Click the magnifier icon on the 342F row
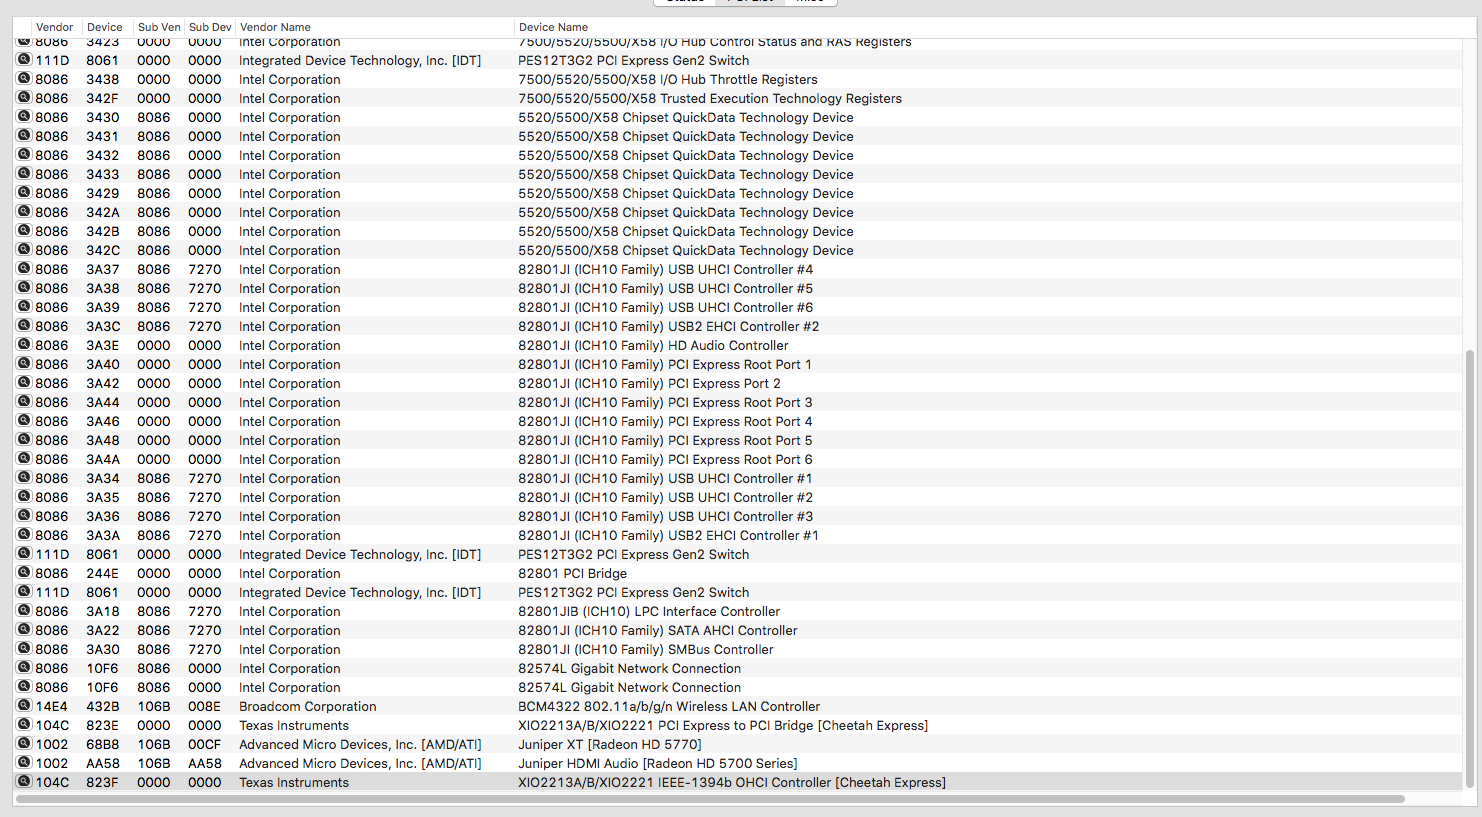The height and width of the screenshot is (817, 1482). click(x=24, y=97)
